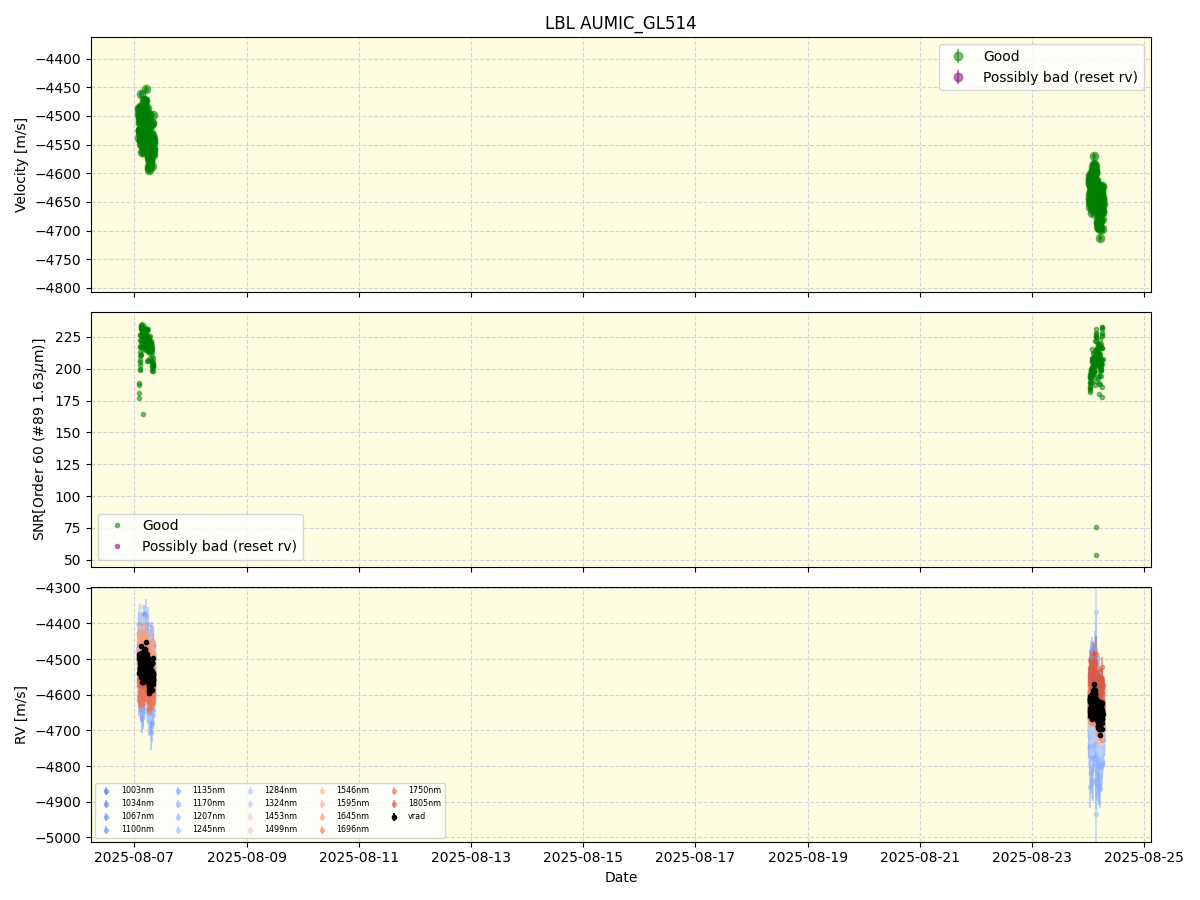Click the green Good marker in SNR legend
Screen dimensions: 1200x900
(117, 525)
